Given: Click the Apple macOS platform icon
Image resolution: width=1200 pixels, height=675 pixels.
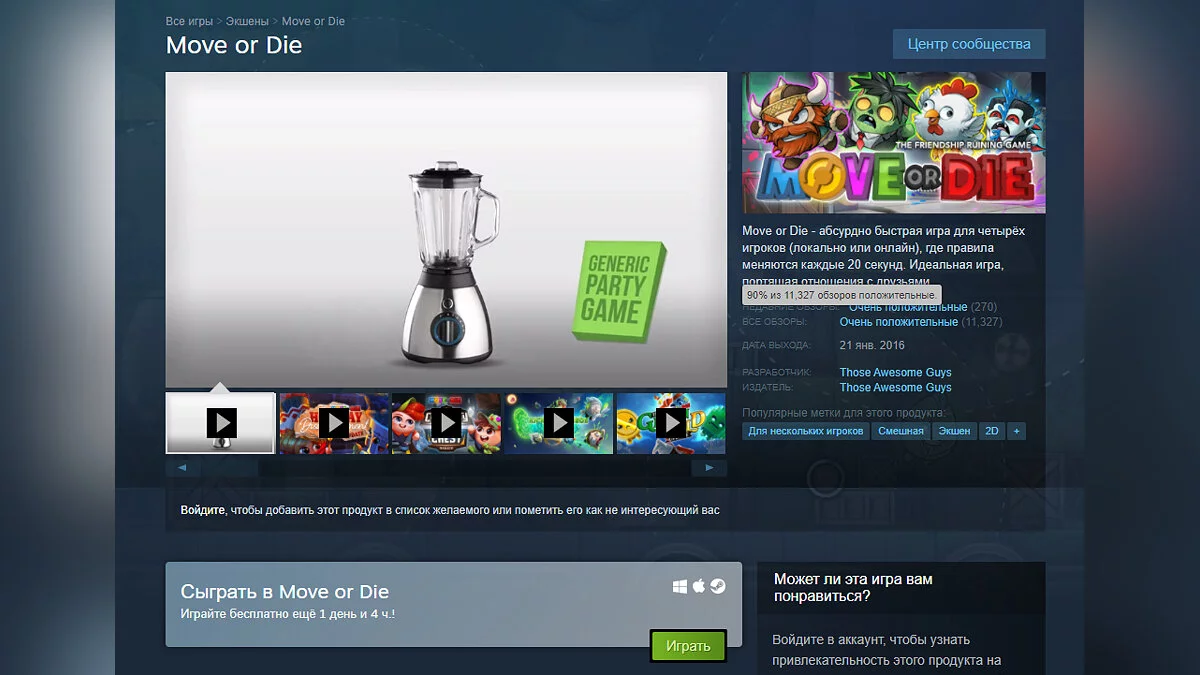Looking at the screenshot, I should (x=699, y=586).
